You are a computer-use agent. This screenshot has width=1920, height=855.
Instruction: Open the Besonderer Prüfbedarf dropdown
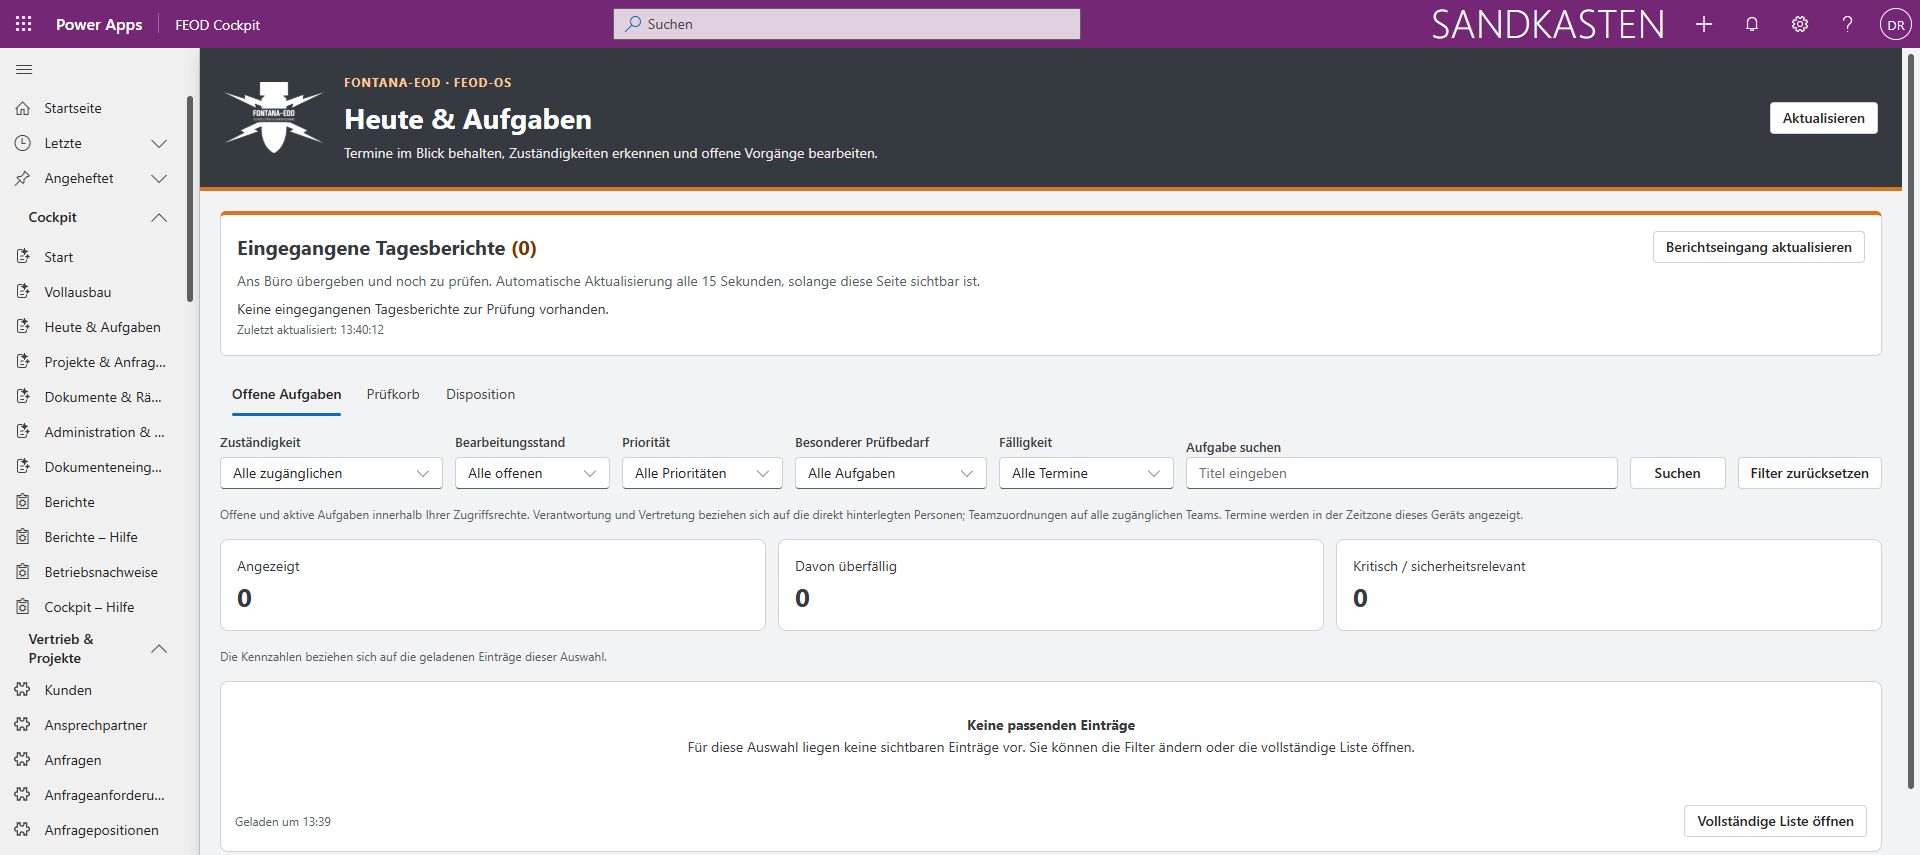pyautogui.click(x=890, y=473)
